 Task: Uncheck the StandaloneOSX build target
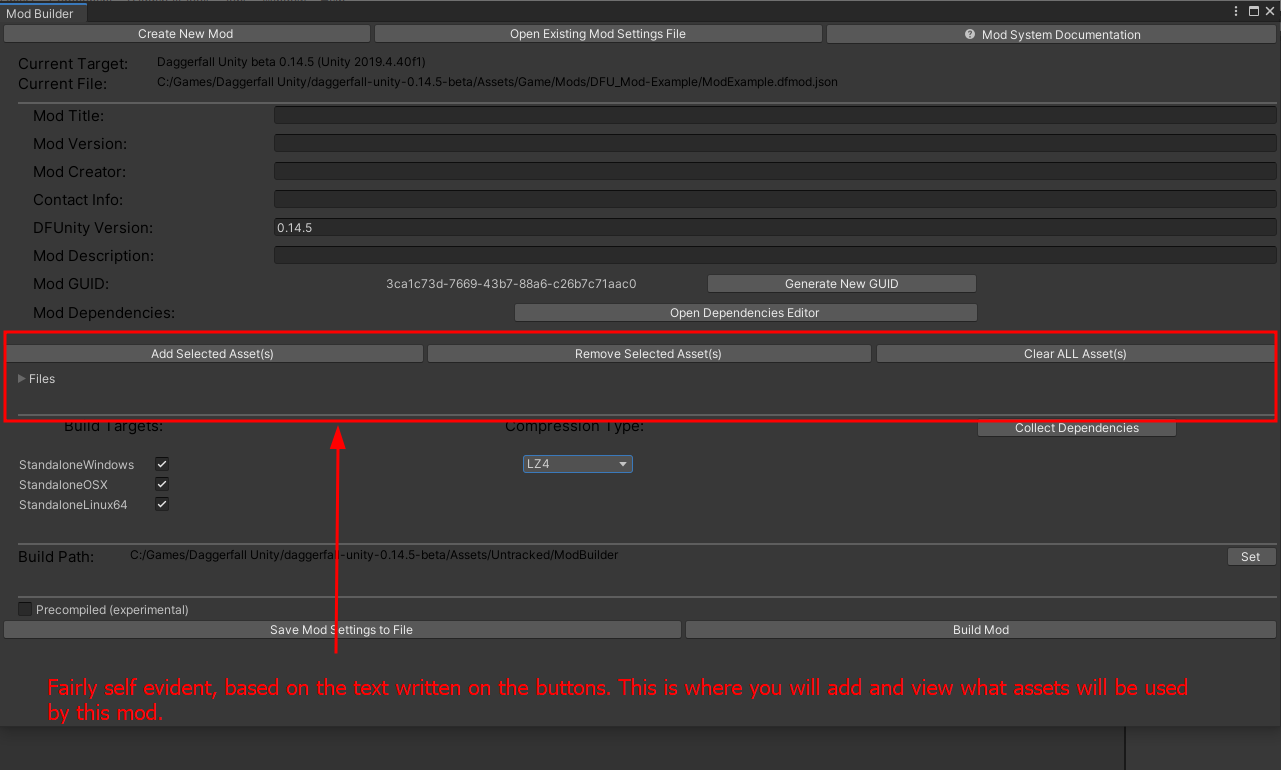[x=162, y=484]
